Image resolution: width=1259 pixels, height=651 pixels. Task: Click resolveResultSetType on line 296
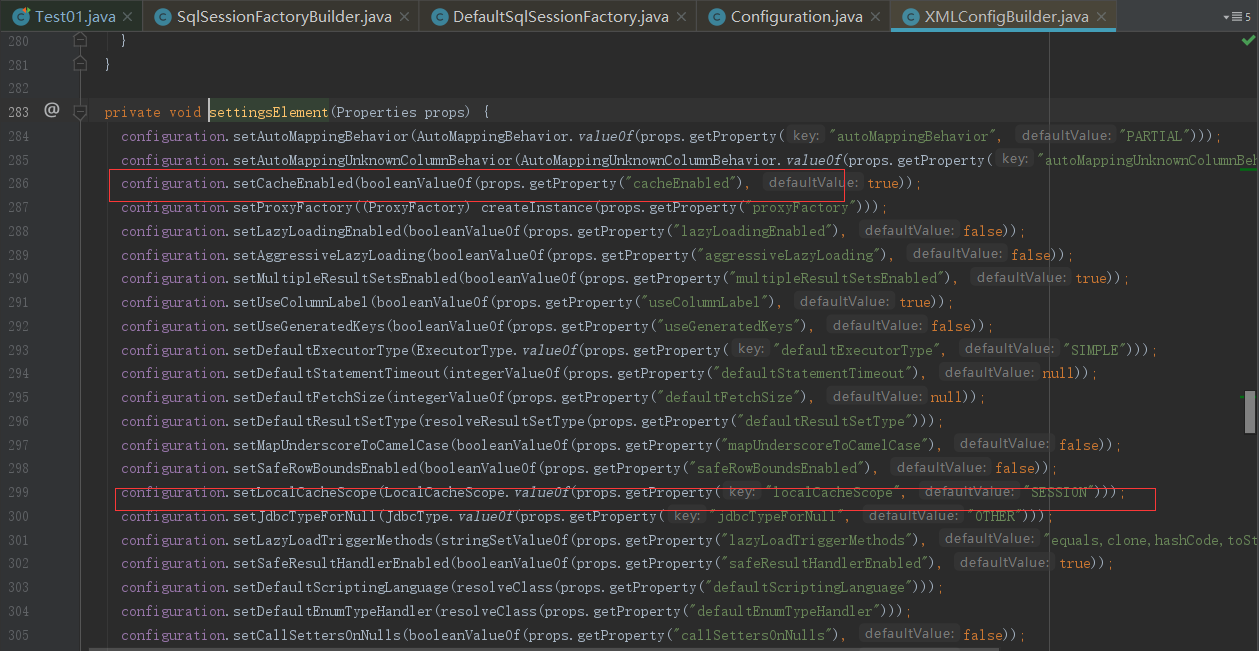click(505, 421)
